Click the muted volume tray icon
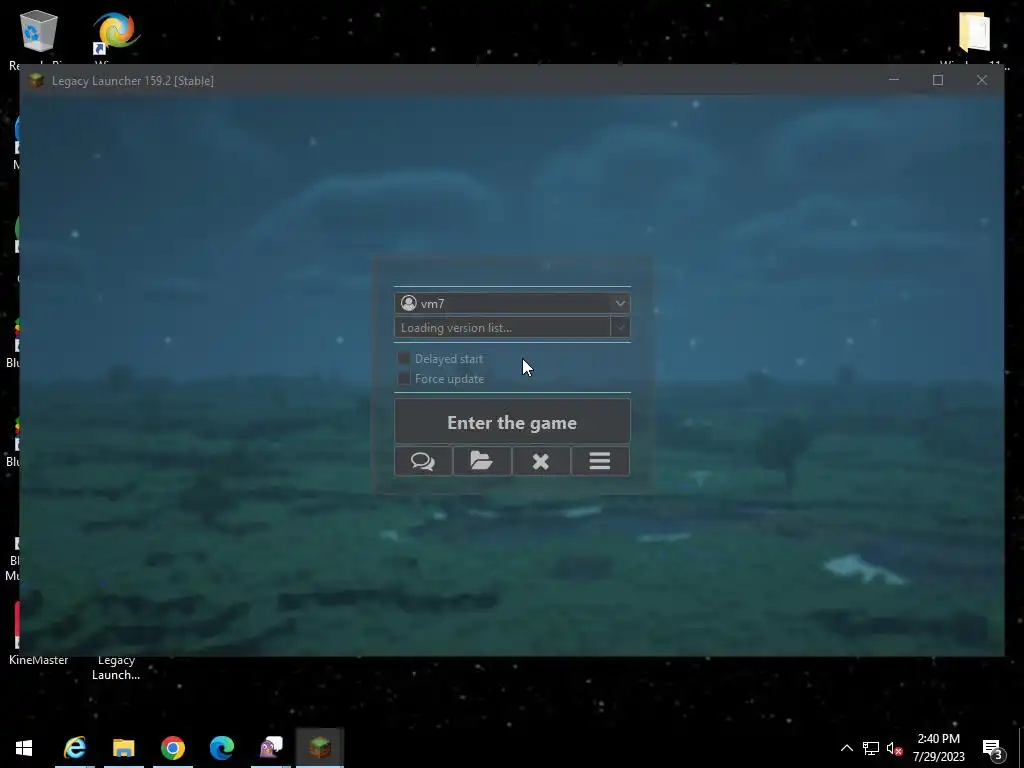This screenshot has width=1024, height=768. (x=894, y=748)
